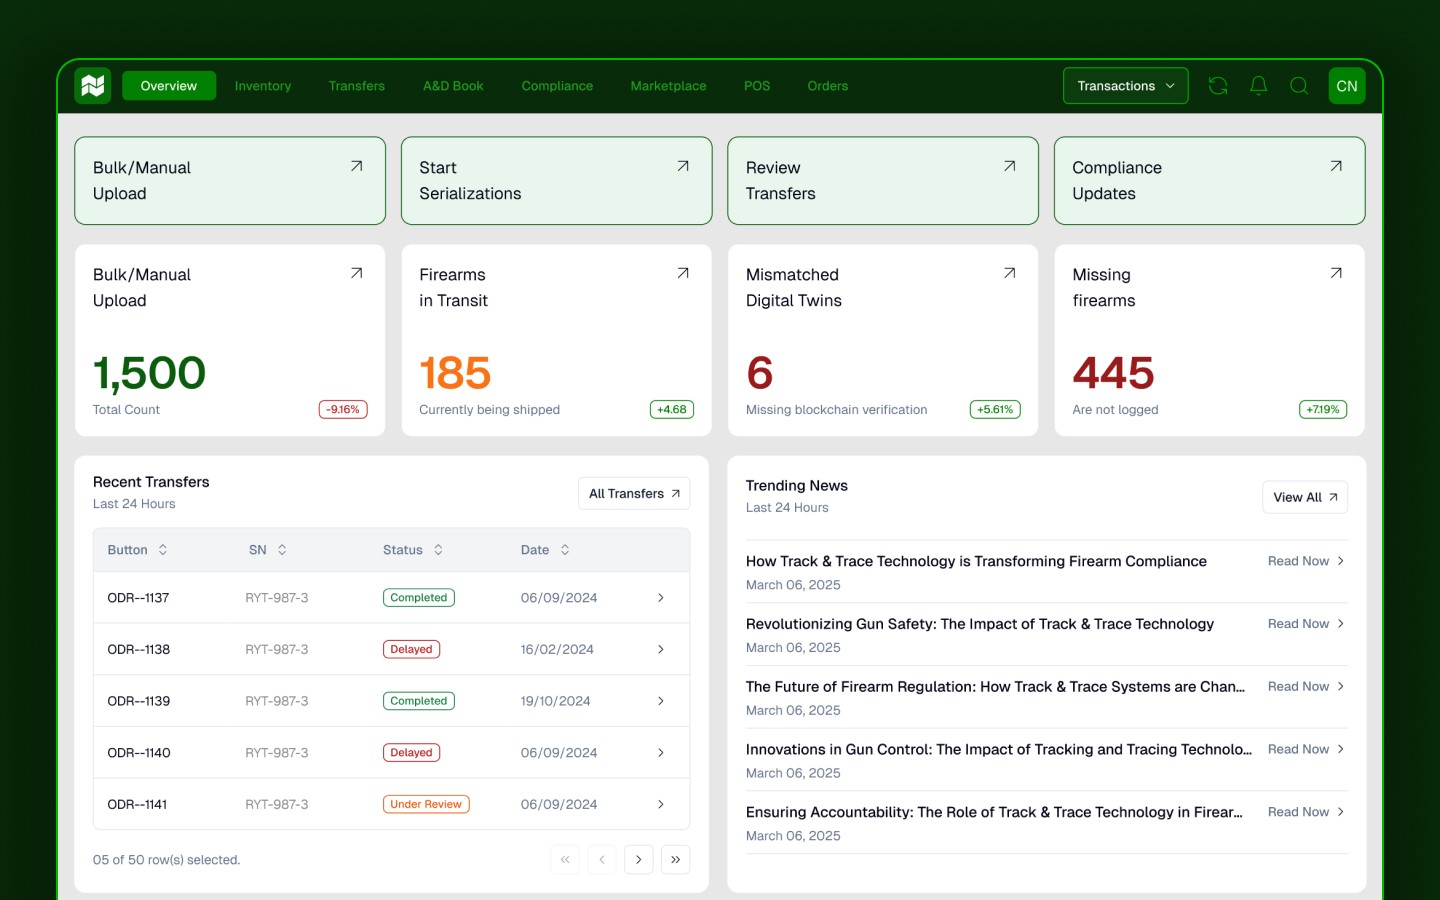Open arrow icon on 1,500 Total Count card

[357, 273]
